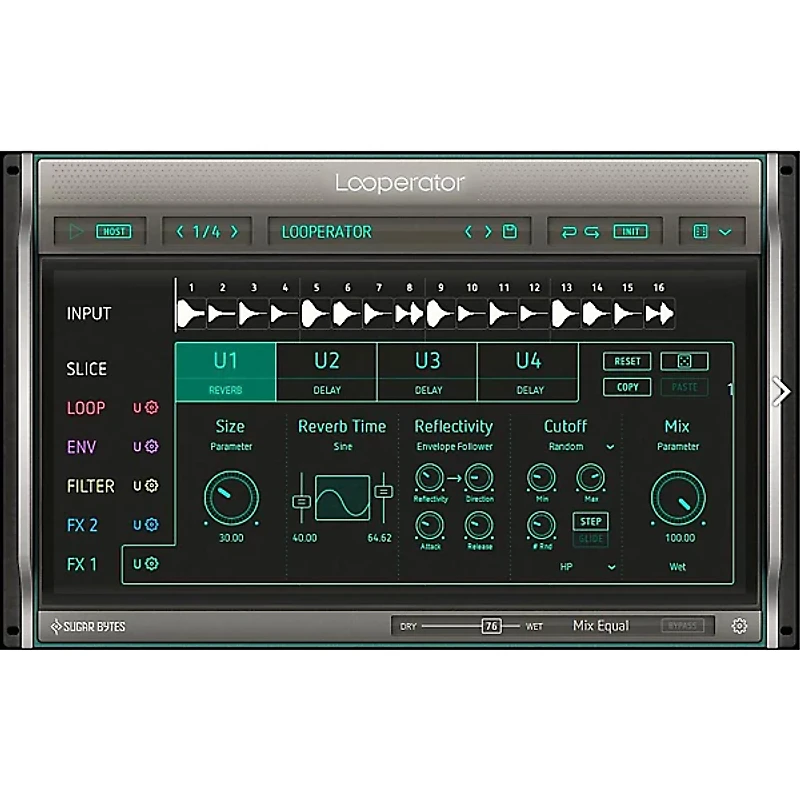
Task: Toggle HOST sync mode
Action: click(112, 230)
